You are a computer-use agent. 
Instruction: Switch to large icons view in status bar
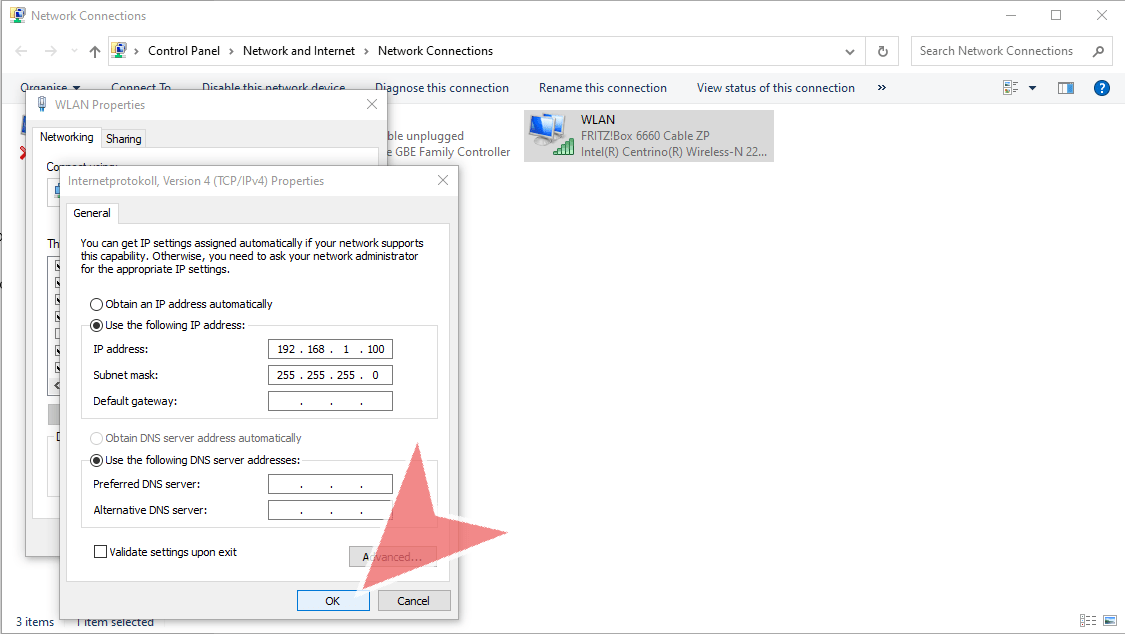coord(1108,621)
